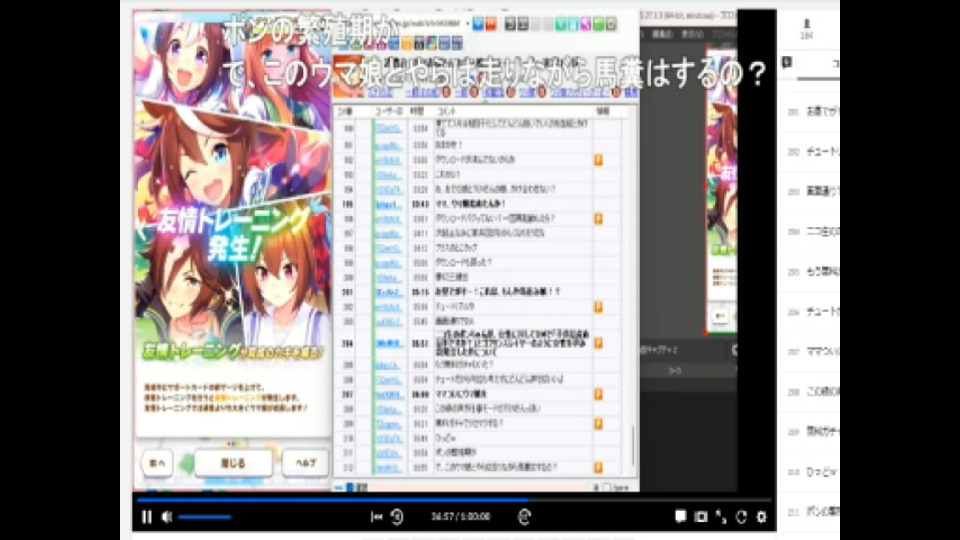
Task: Open user ID link in bold row 195
Action: (x=389, y=204)
